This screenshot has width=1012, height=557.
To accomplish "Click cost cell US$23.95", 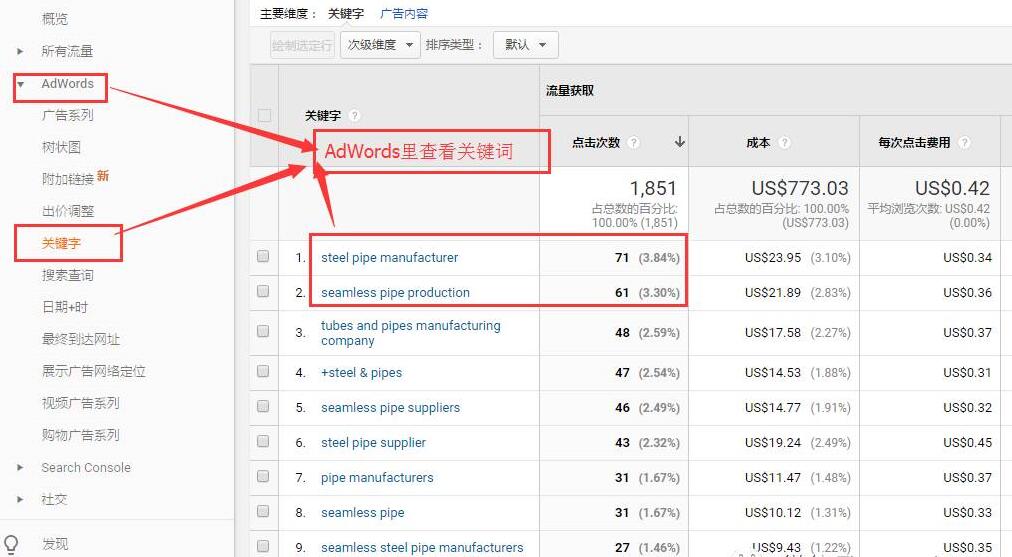I will point(773,258).
